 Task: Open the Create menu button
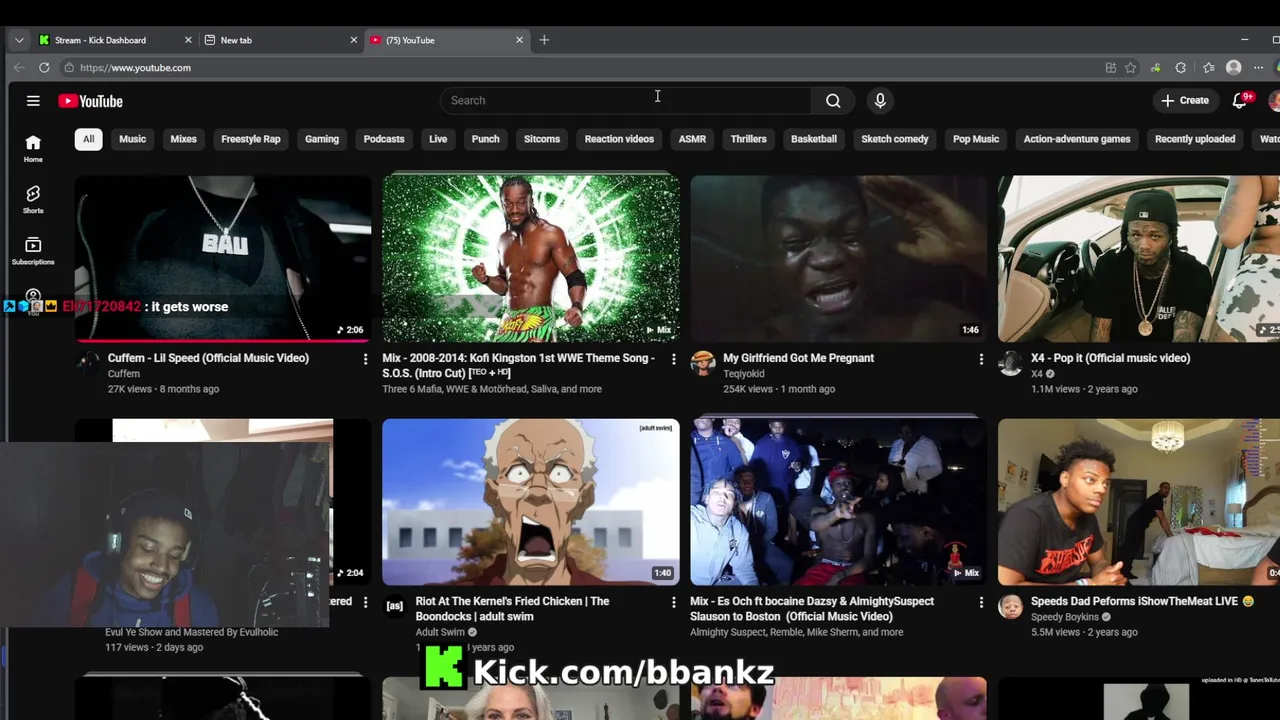point(1185,100)
